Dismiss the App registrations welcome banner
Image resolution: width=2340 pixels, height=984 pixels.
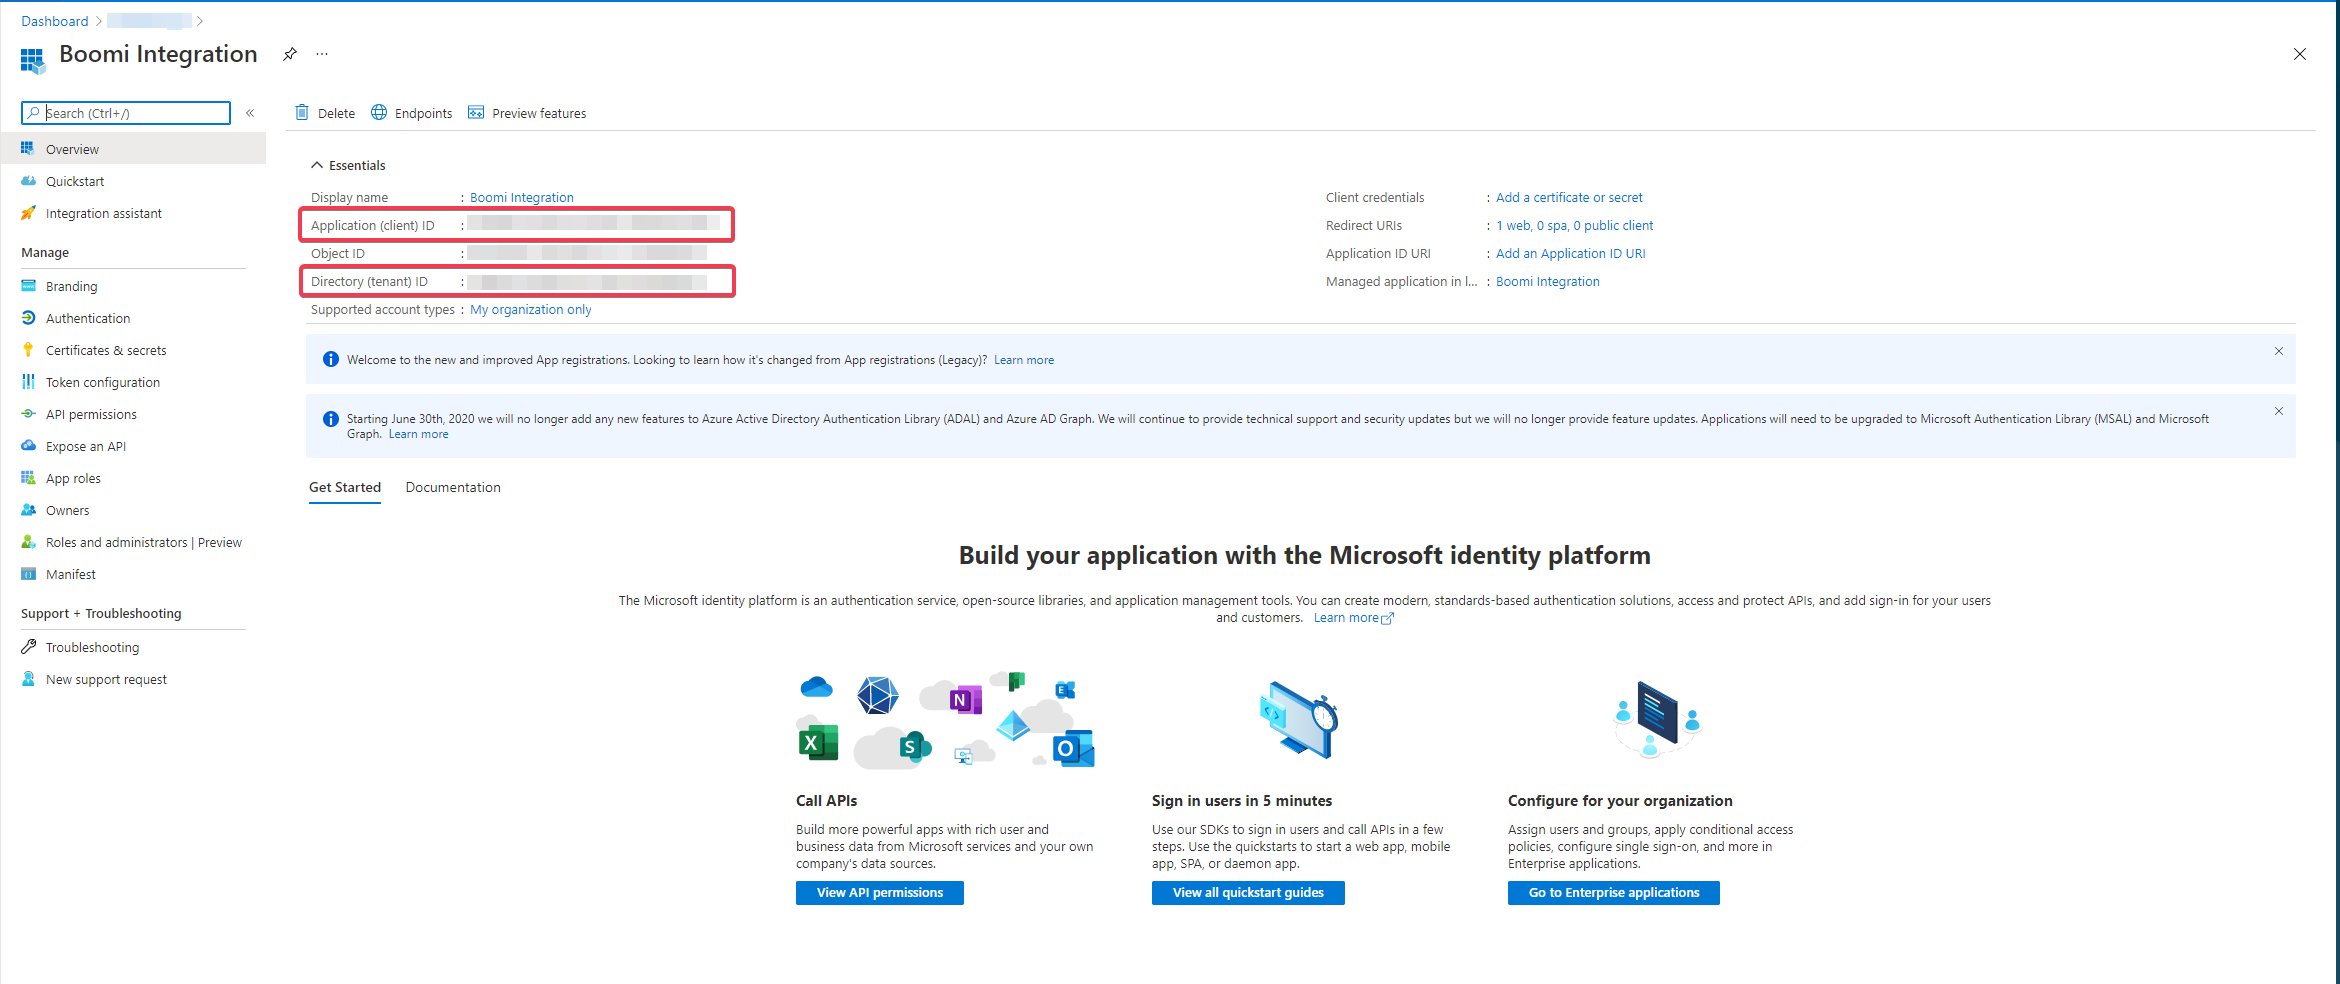[x=2279, y=351]
